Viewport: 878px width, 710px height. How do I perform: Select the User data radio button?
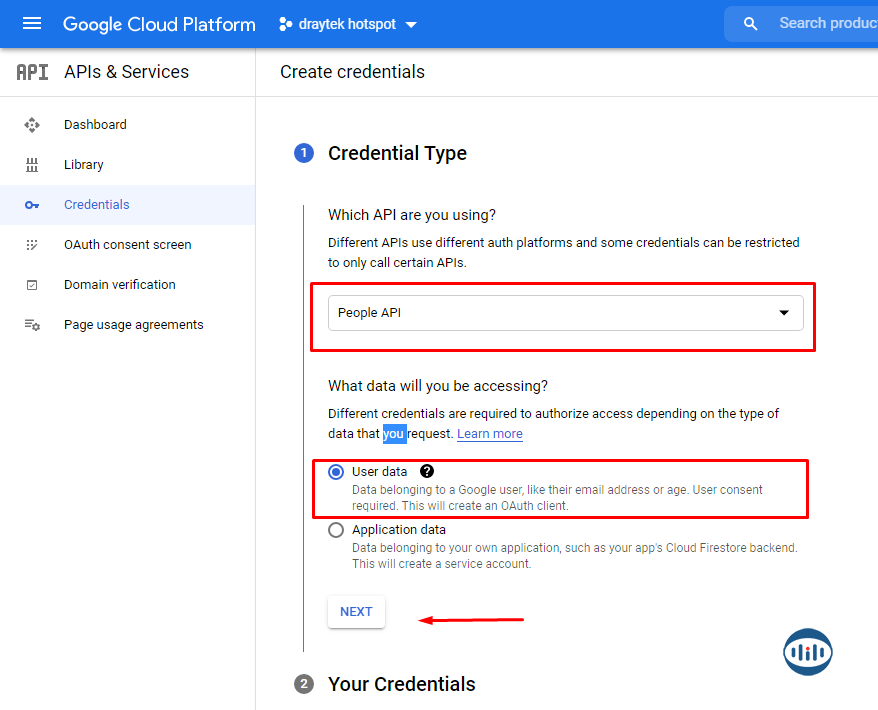[336, 472]
